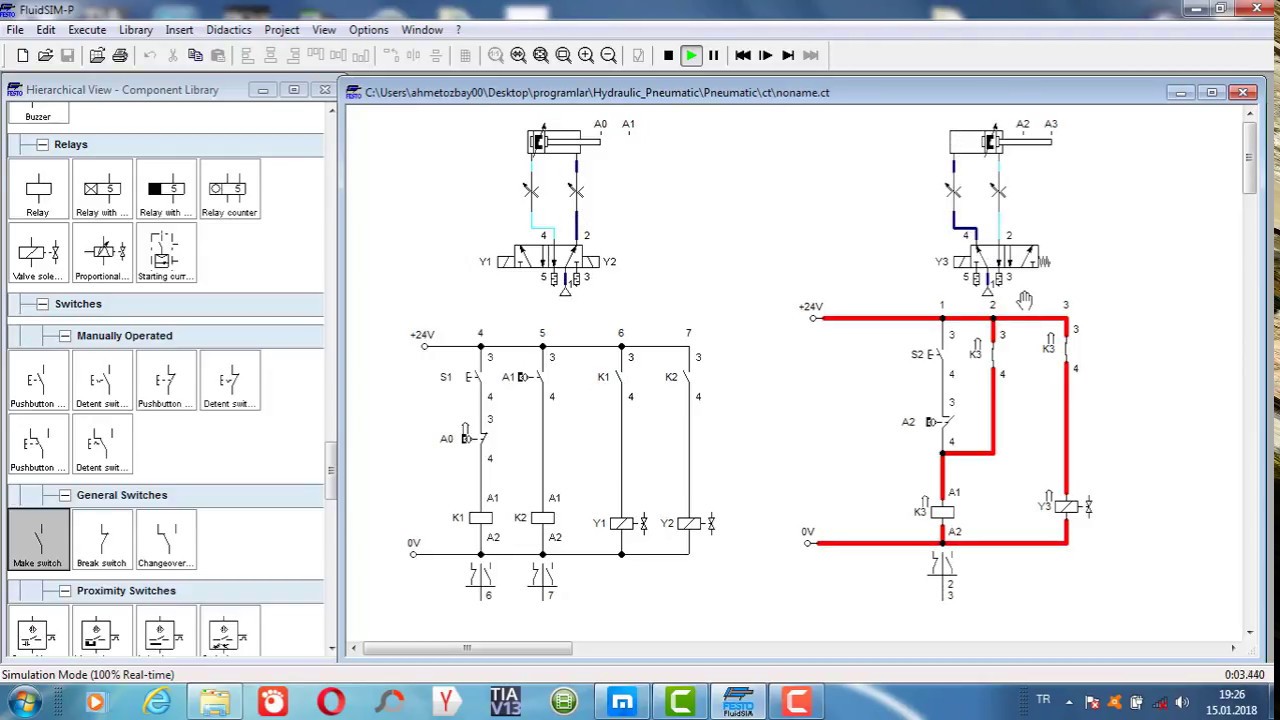Open the Didactics menu
Image resolution: width=1280 pixels, height=720 pixels.
(x=229, y=30)
